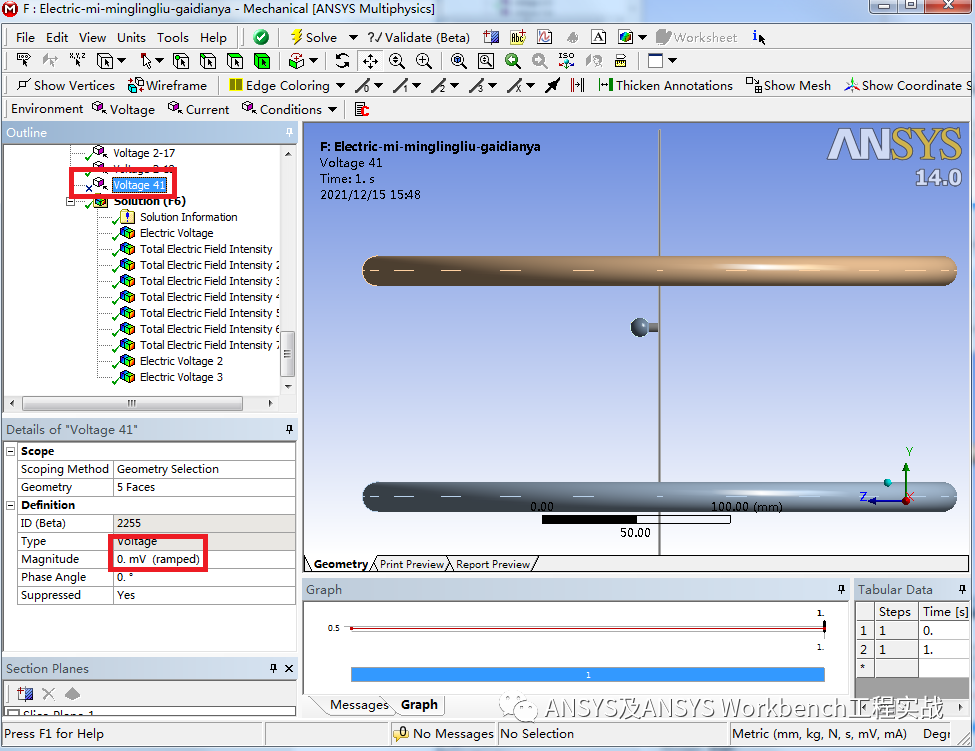Click Current in Environment toolbar
The height and width of the screenshot is (751, 975).
click(x=199, y=109)
